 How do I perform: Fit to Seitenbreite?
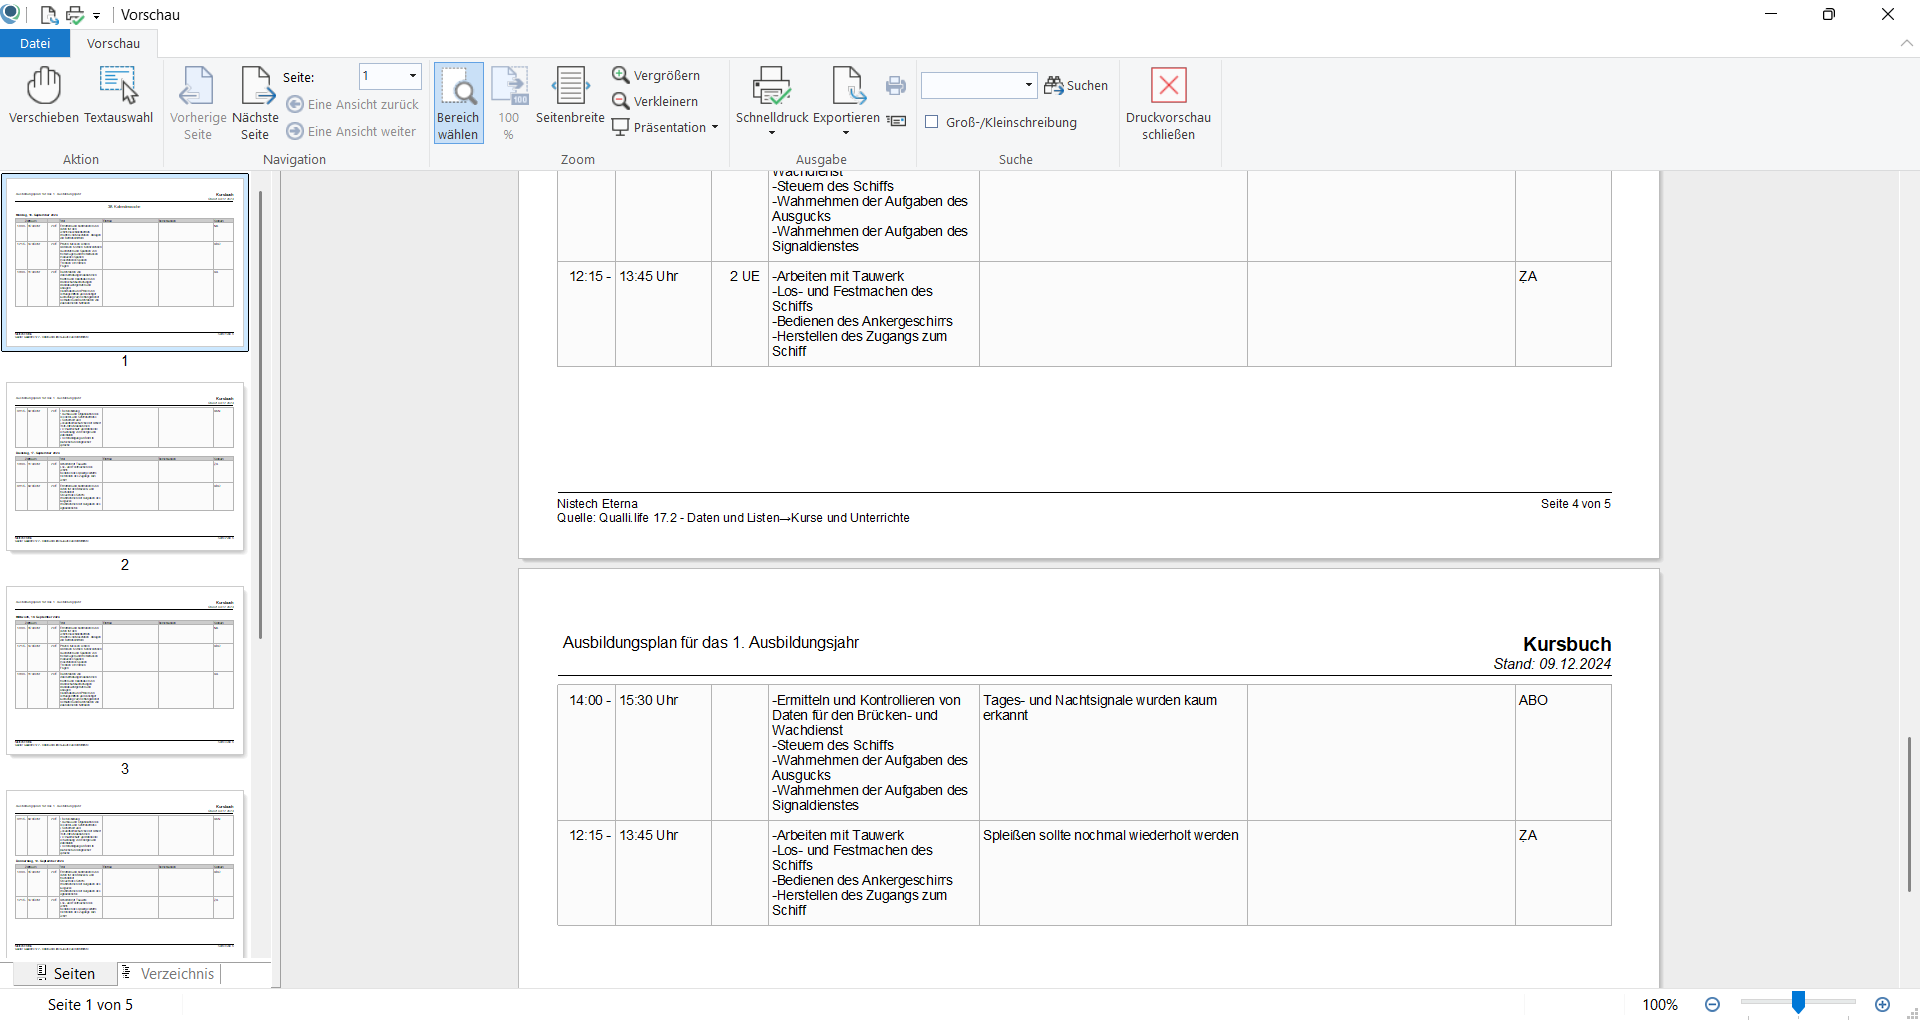[570, 96]
